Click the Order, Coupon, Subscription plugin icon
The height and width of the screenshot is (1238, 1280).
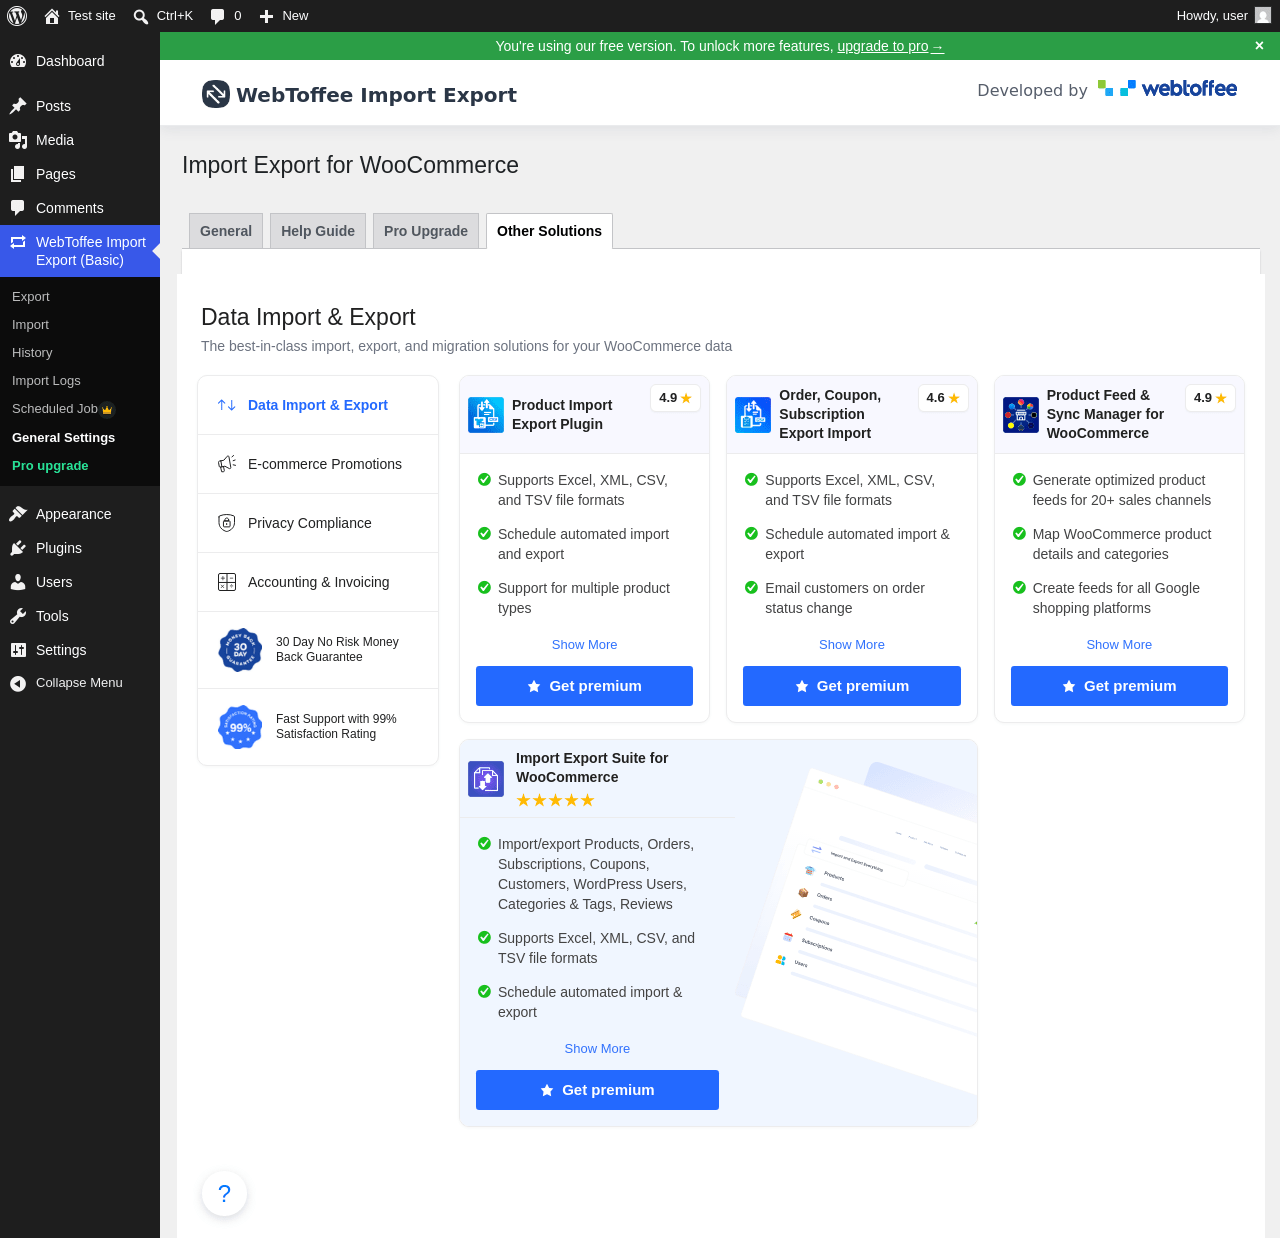point(753,415)
